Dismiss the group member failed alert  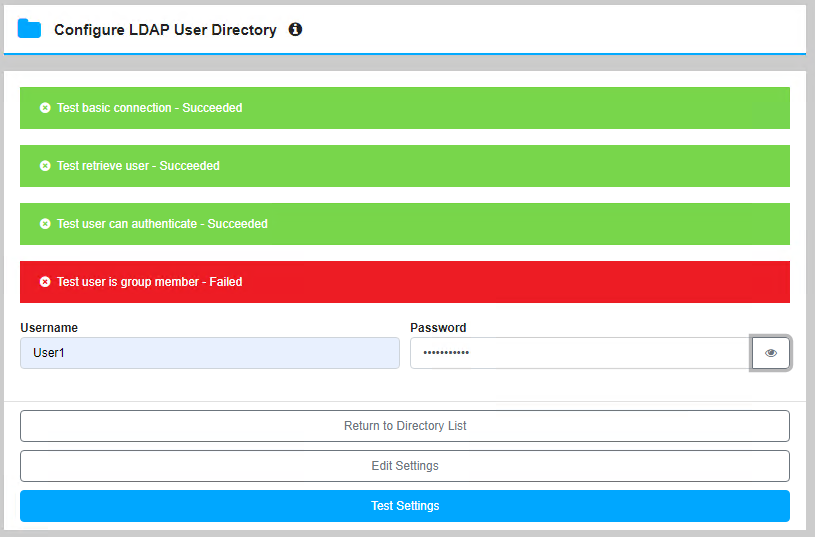click(x=45, y=282)
